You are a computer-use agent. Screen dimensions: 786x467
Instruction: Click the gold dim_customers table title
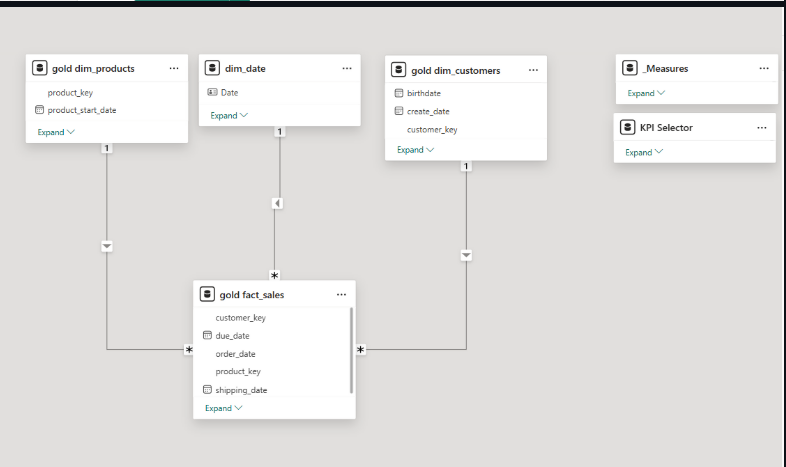[x=456, y=71]
